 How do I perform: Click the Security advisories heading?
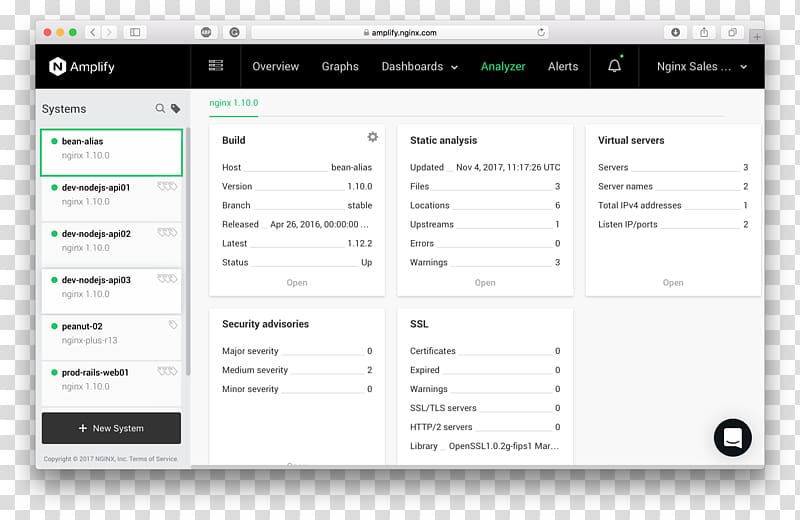(x=265, y=324)
